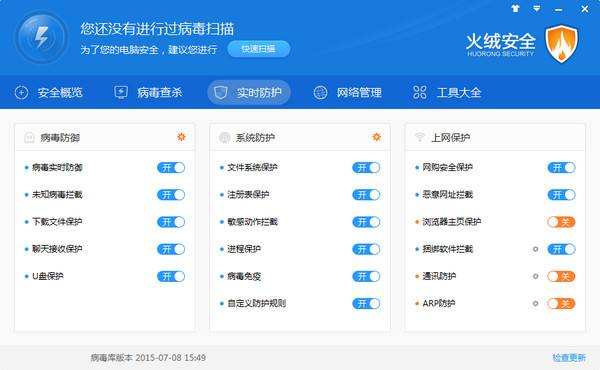
Task: Click 检查更新 link
Action: pyautogui.click(x=569, y=358)
